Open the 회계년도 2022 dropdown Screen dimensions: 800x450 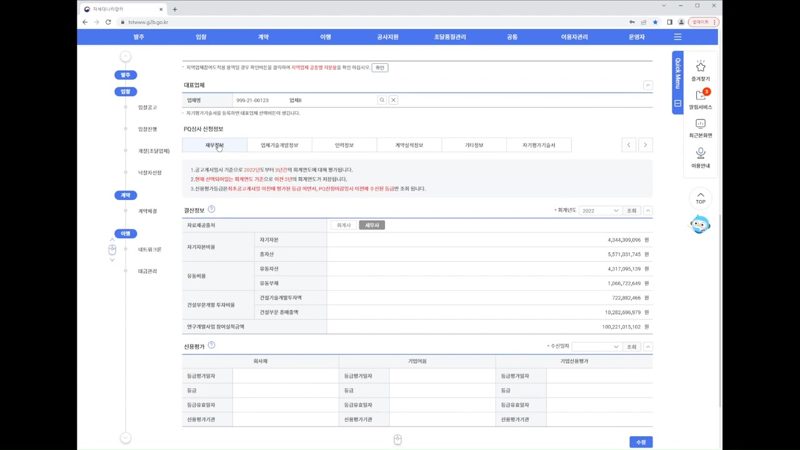pyautogui.click(x=599, y=211)
